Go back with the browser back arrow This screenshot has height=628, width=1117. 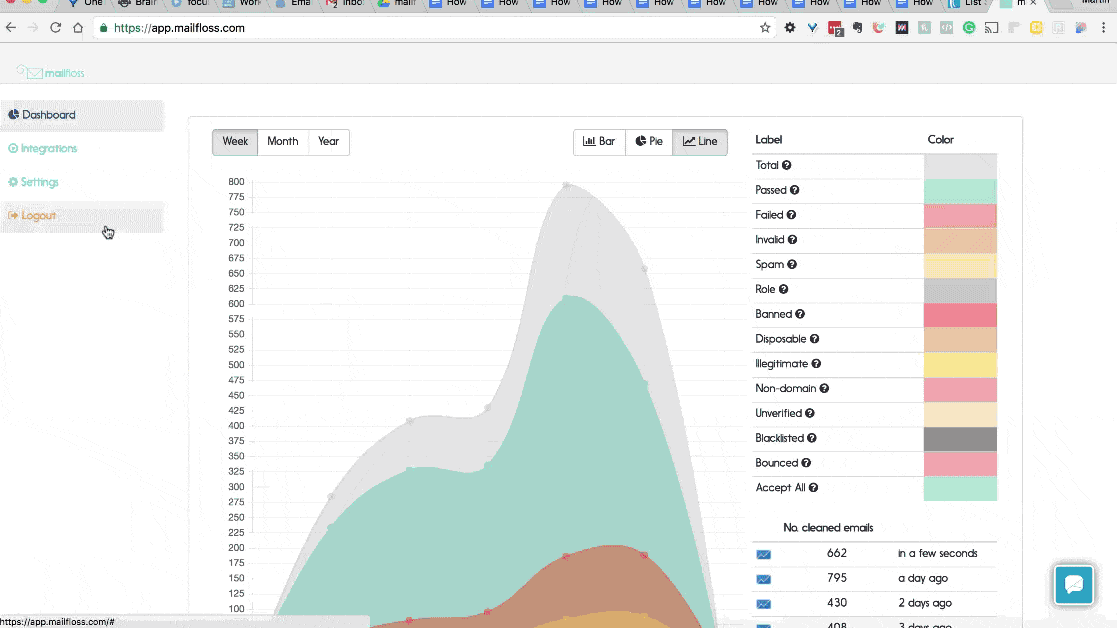tap(11, 28)
